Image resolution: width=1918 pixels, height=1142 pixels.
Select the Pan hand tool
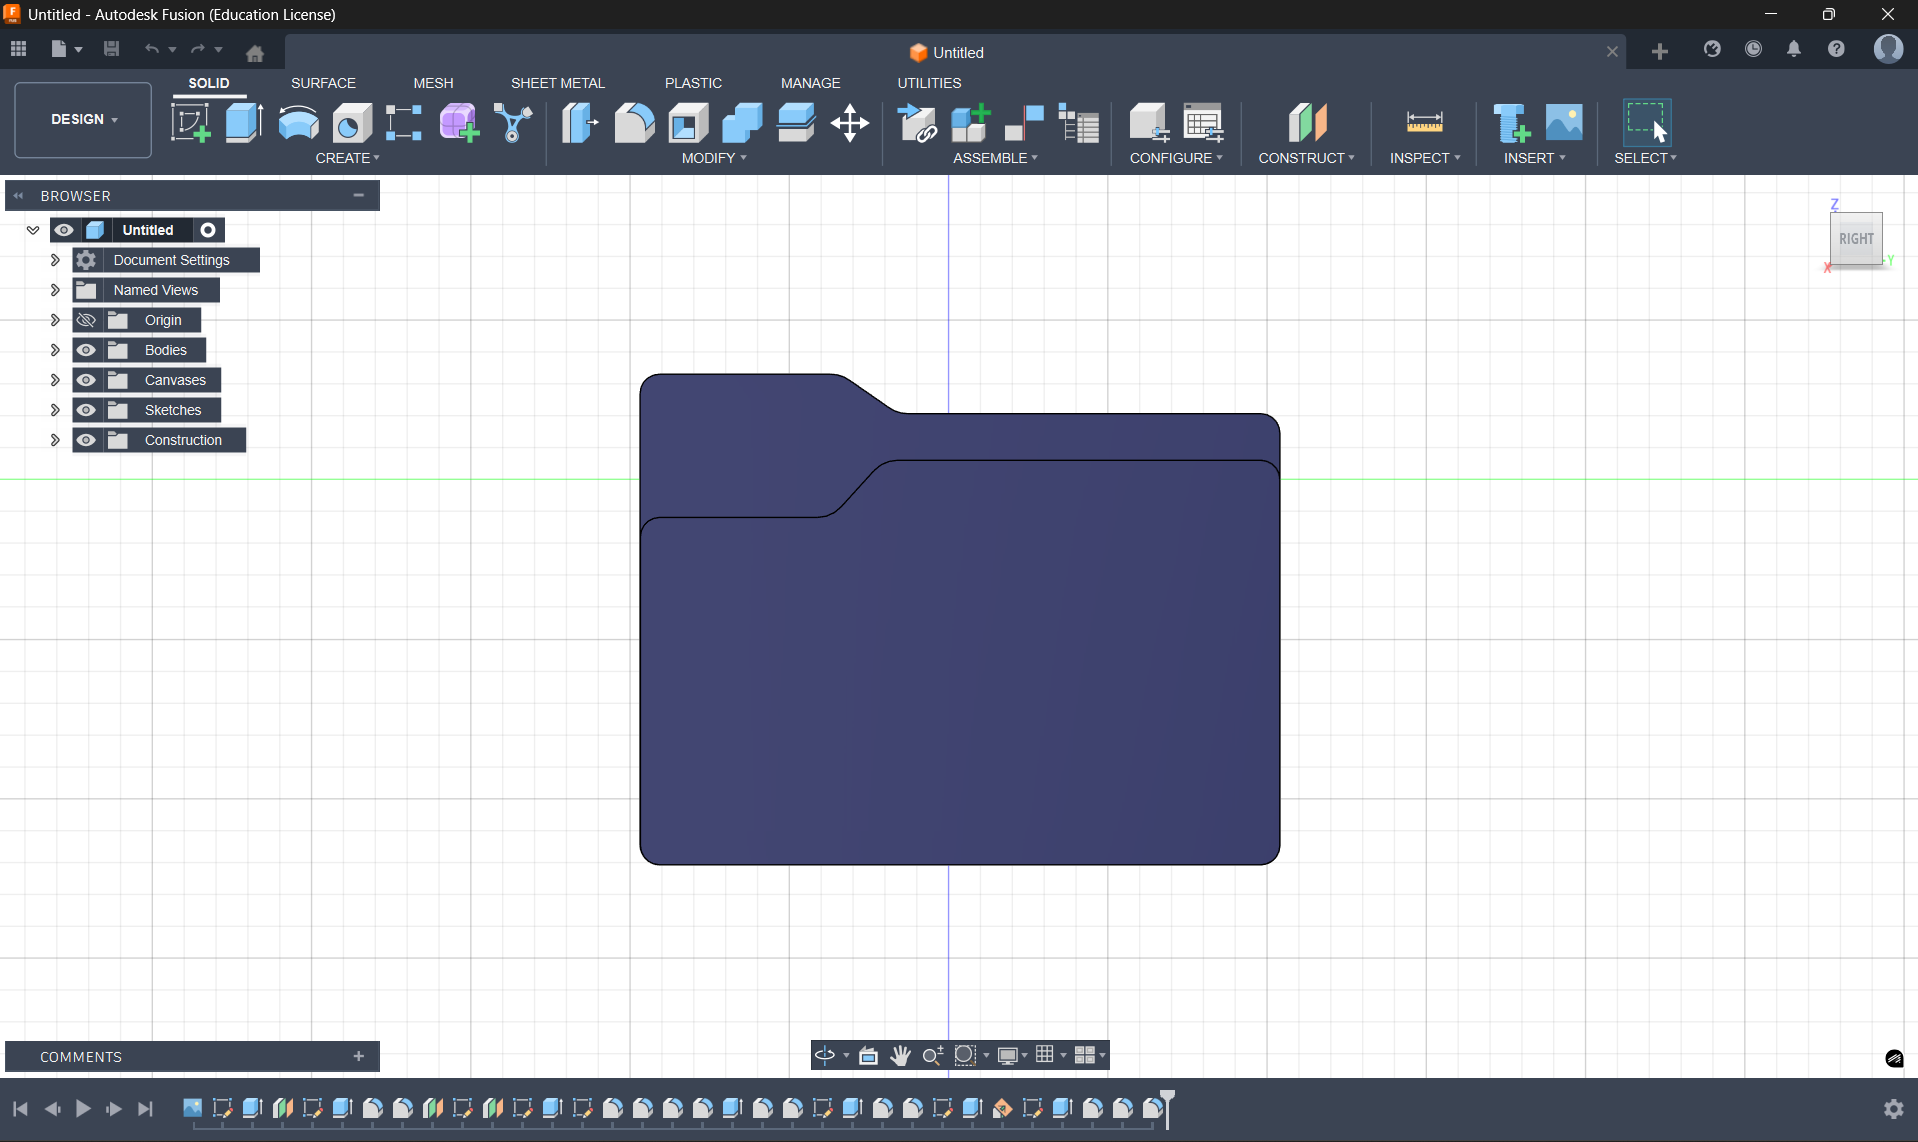pos(900,1055)
